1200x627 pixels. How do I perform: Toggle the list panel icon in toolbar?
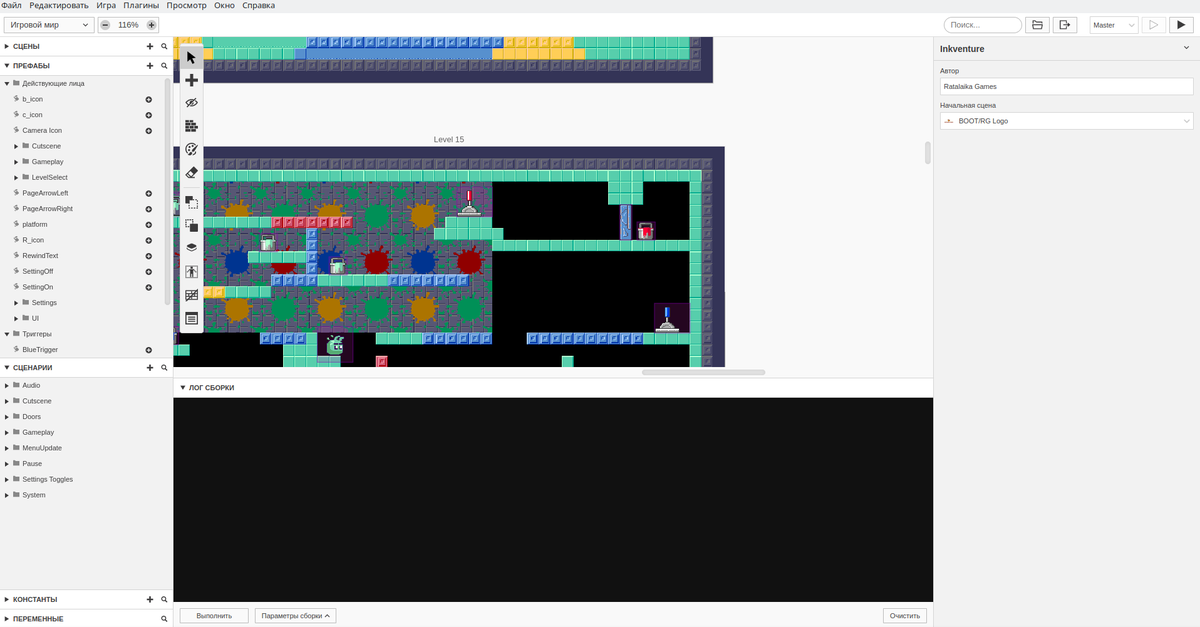pos(192,318)
